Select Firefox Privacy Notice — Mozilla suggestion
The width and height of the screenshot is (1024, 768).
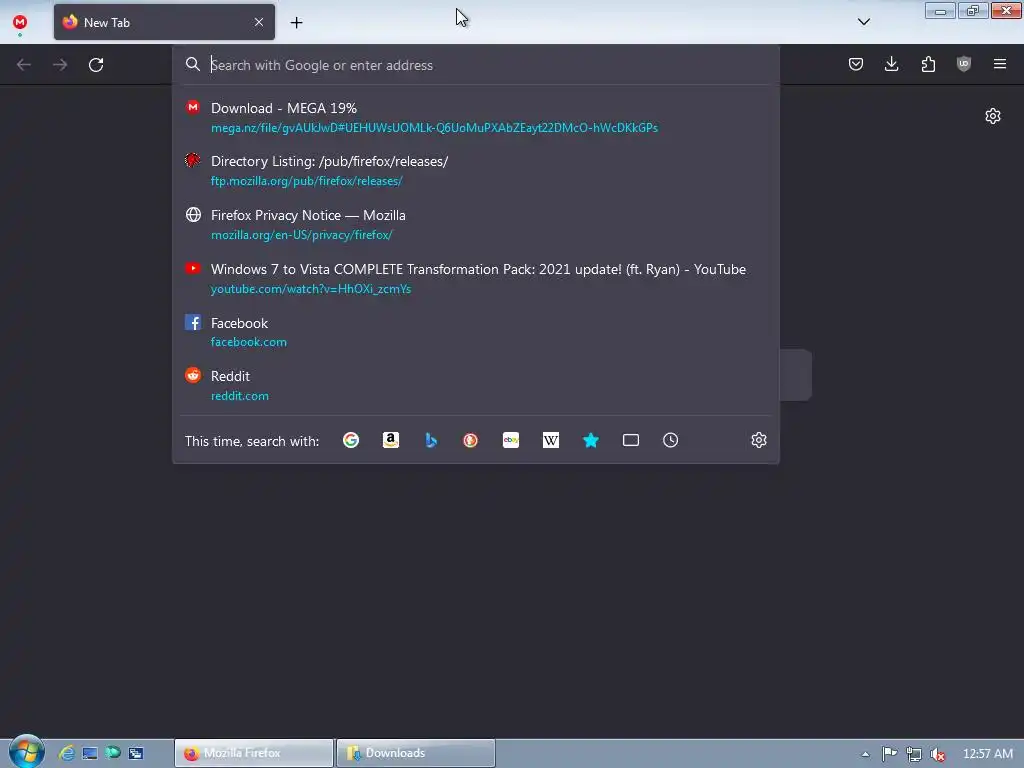[x=475, y=224]
